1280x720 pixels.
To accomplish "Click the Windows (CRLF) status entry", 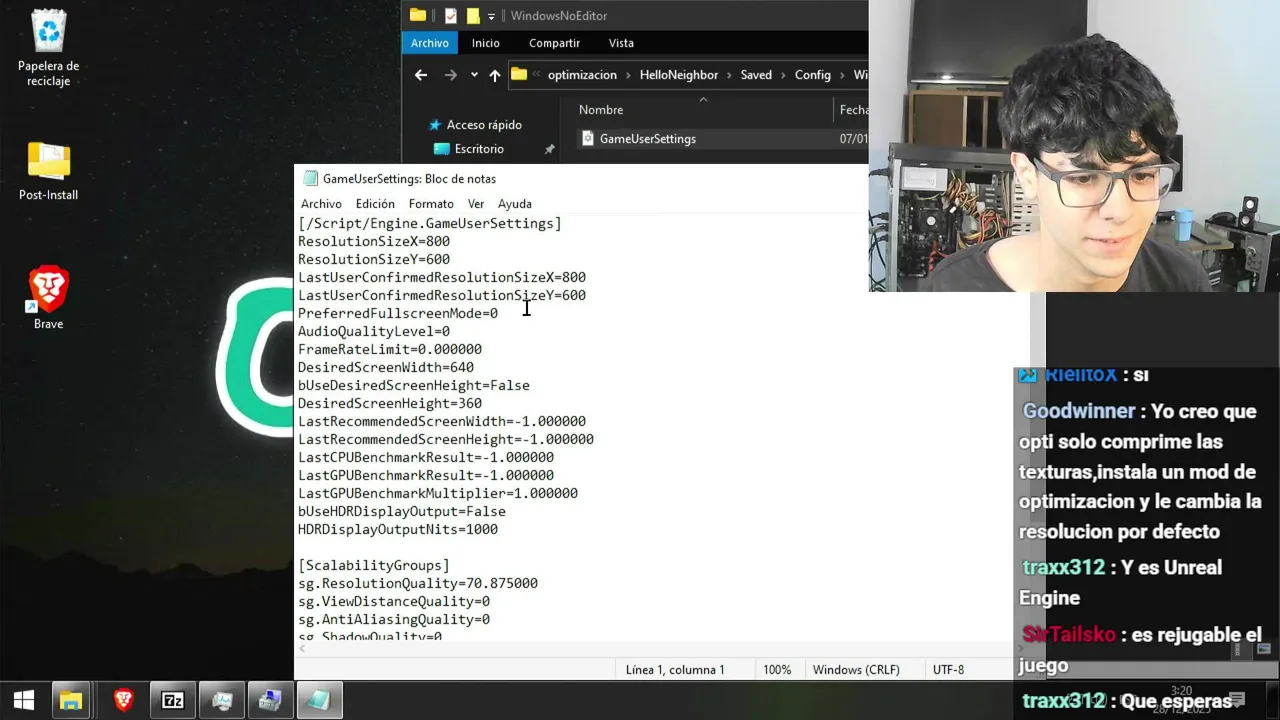I will tap(856, 670).
